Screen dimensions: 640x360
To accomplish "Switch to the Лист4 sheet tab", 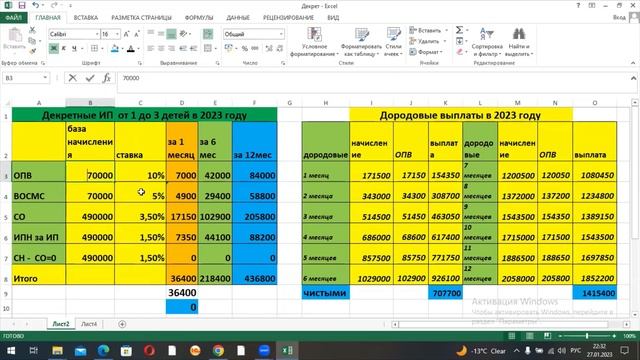I will pos(89,324).
